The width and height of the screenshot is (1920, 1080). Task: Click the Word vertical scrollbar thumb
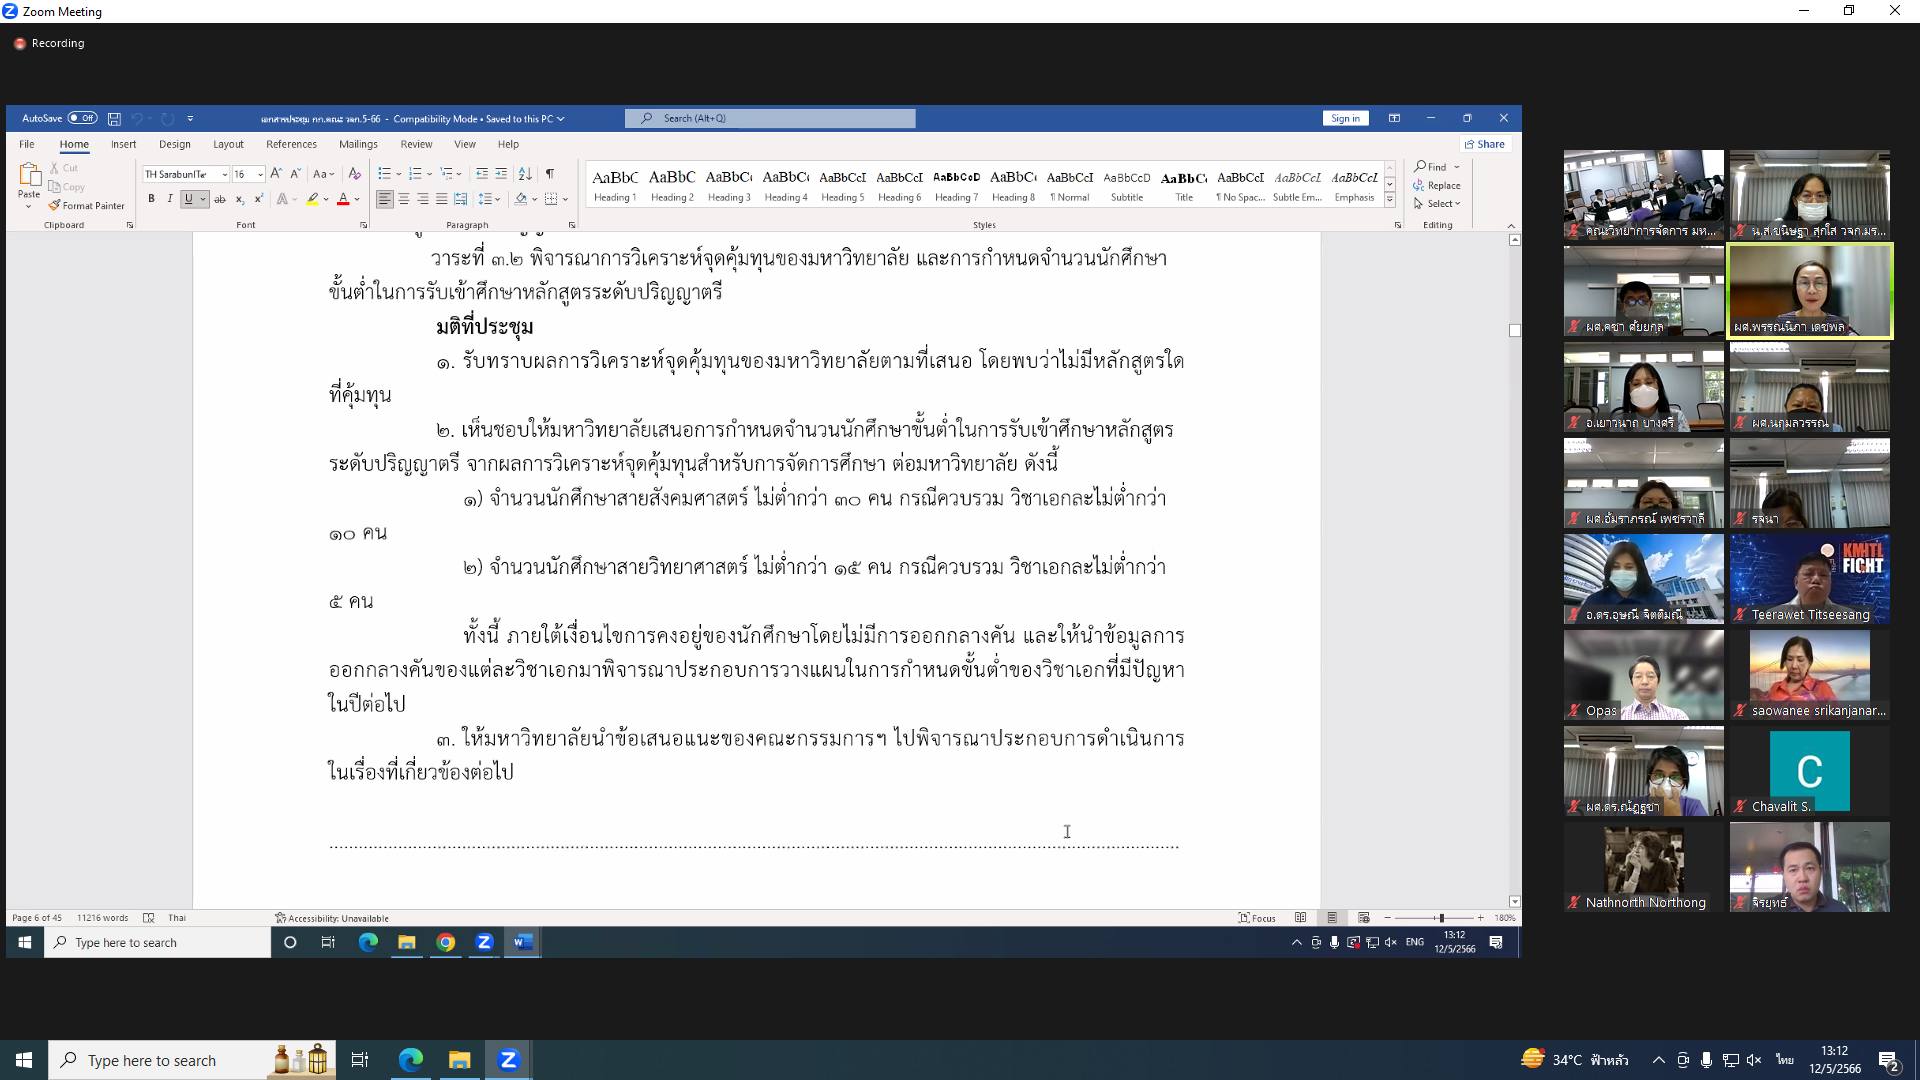[x=1515, y=330]
